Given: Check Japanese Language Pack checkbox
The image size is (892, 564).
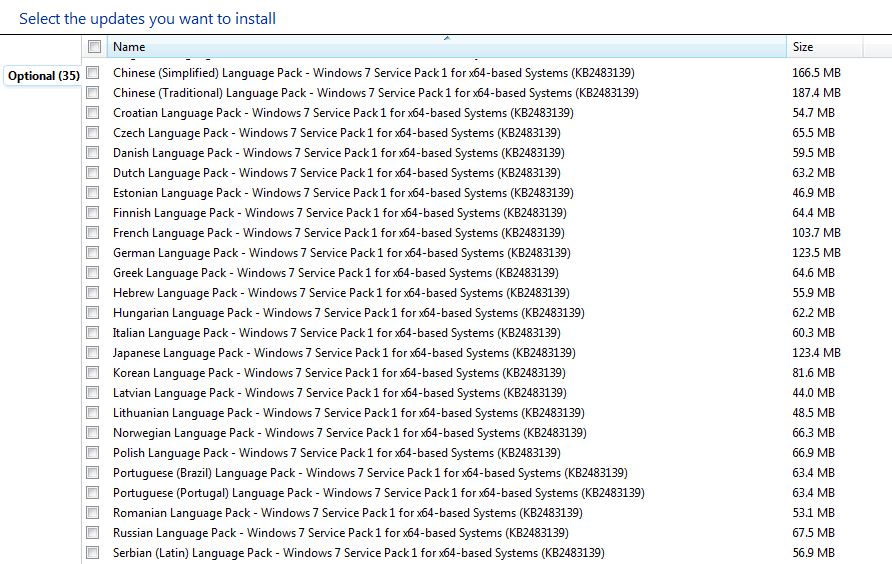Looking at the screenshot, I should pos(93,352).
